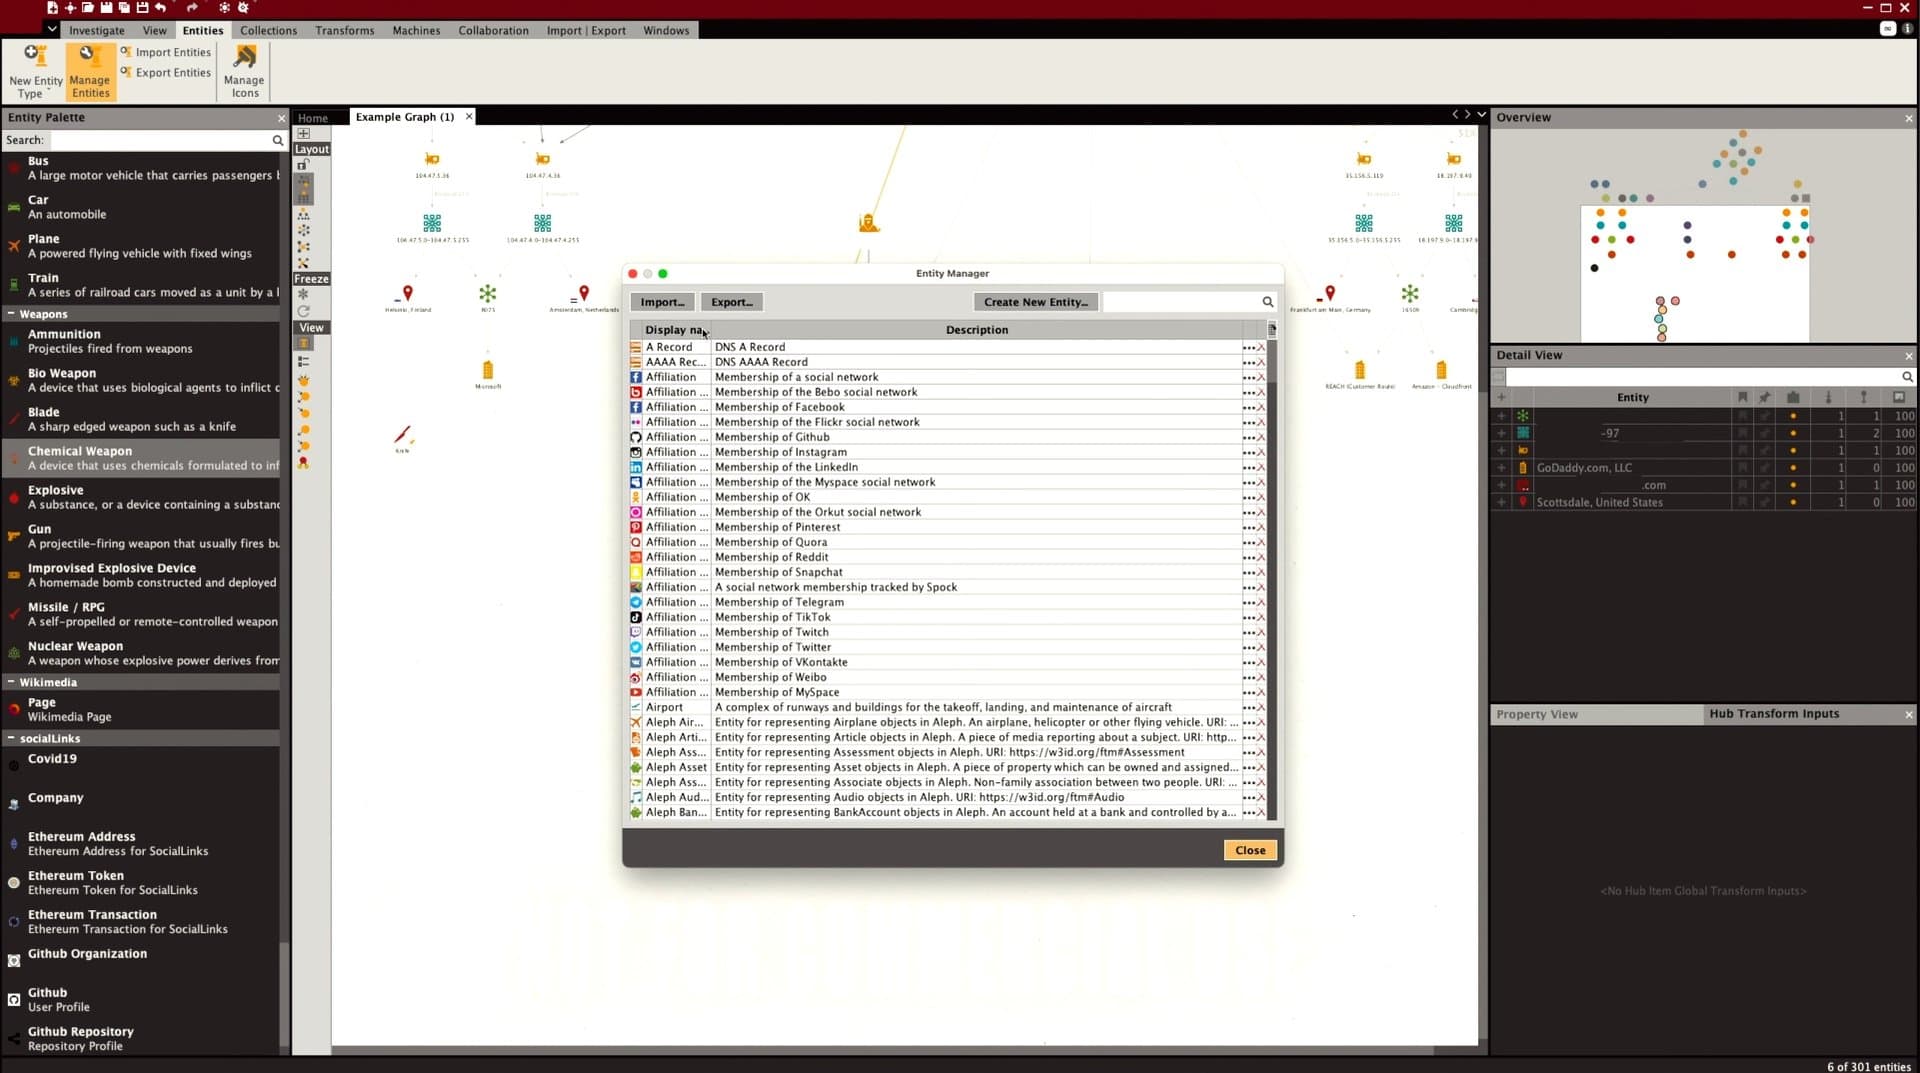Viewport: 1920px width, 1073px height.
Task: Switch to list view icon under View
Action: [303, 362]
